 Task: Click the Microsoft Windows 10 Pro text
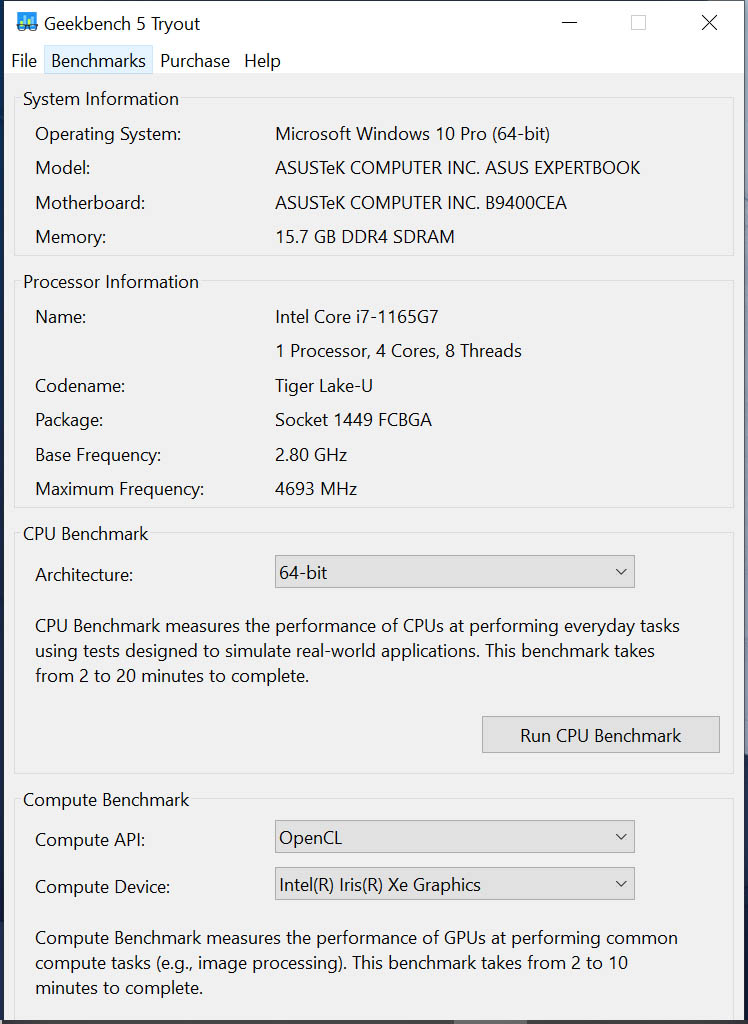click(x=412, y=133)
